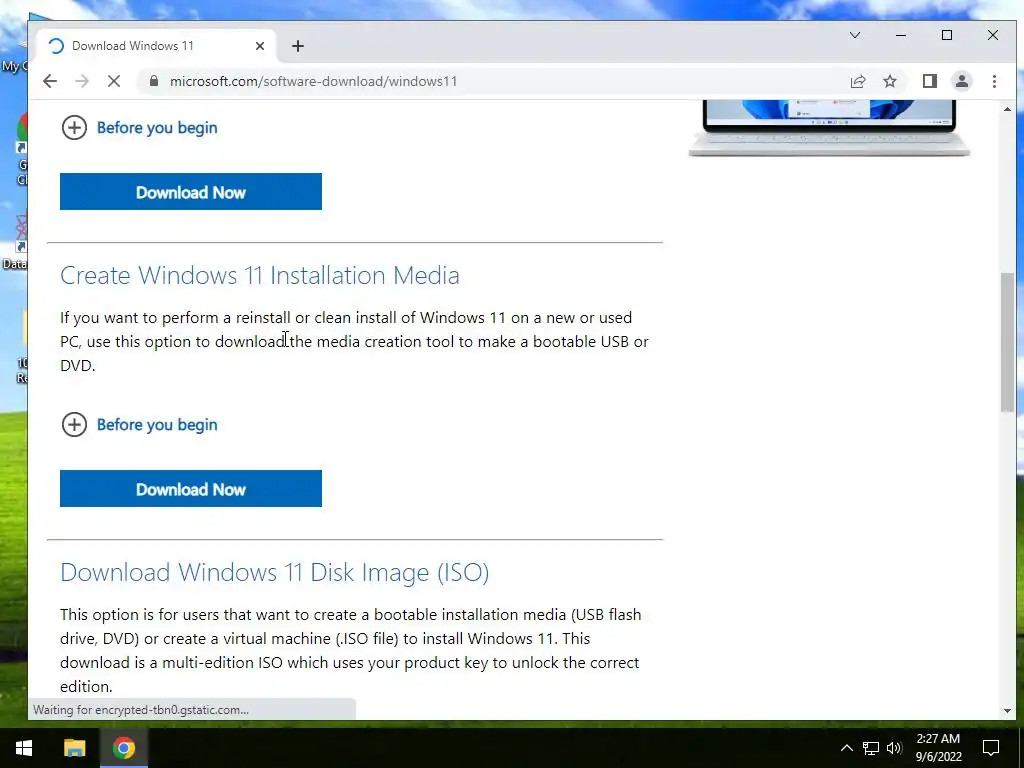Go back to the previous page

click(x=50, y=81)
